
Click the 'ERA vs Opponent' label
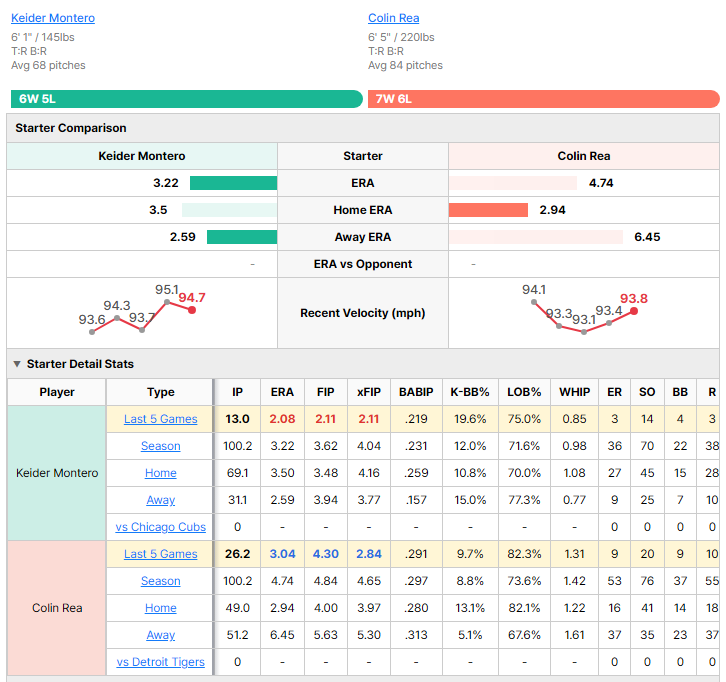(363, 264)
